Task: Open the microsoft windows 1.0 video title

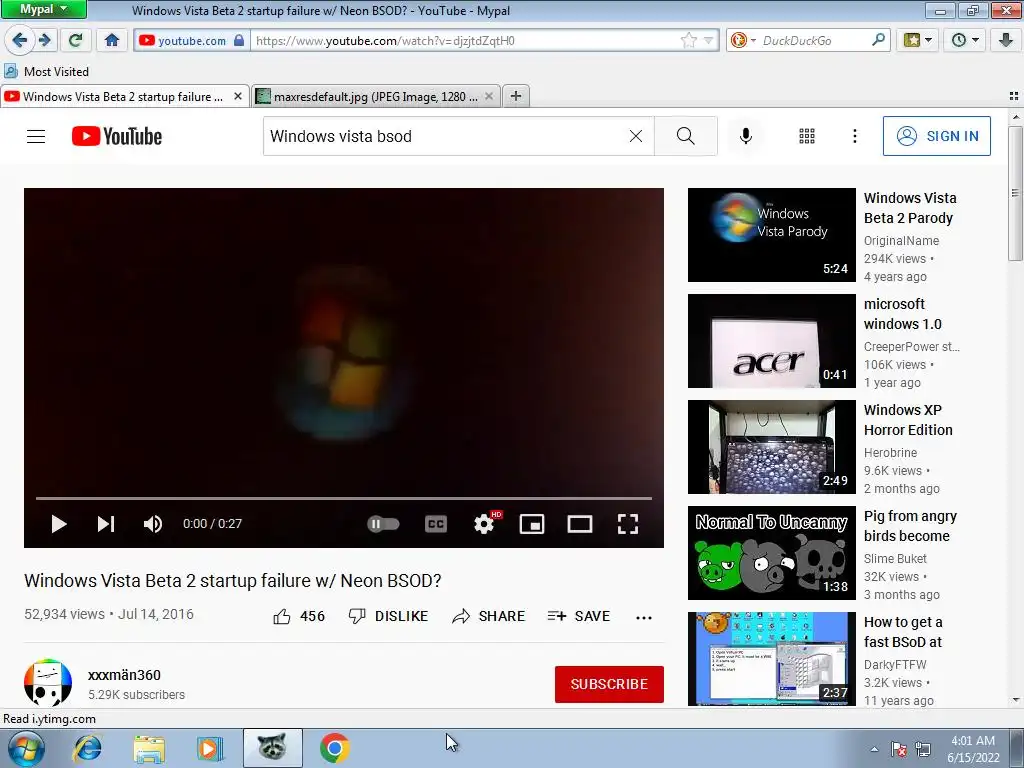Action: pyautogui.click(x=903, y=314)
